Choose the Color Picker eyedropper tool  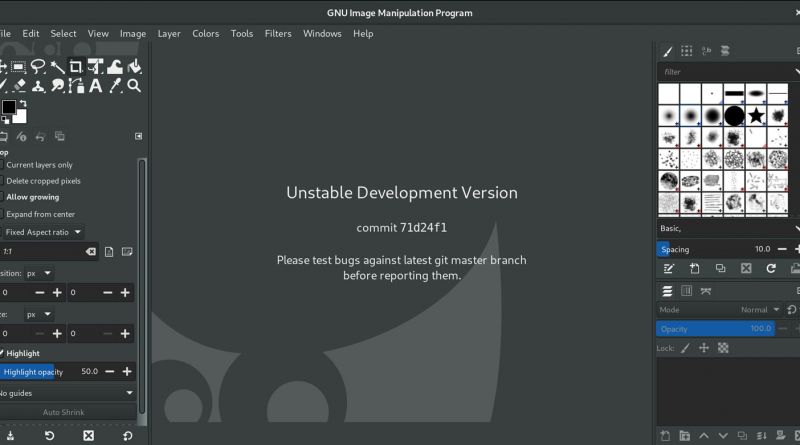pos(115,85)
